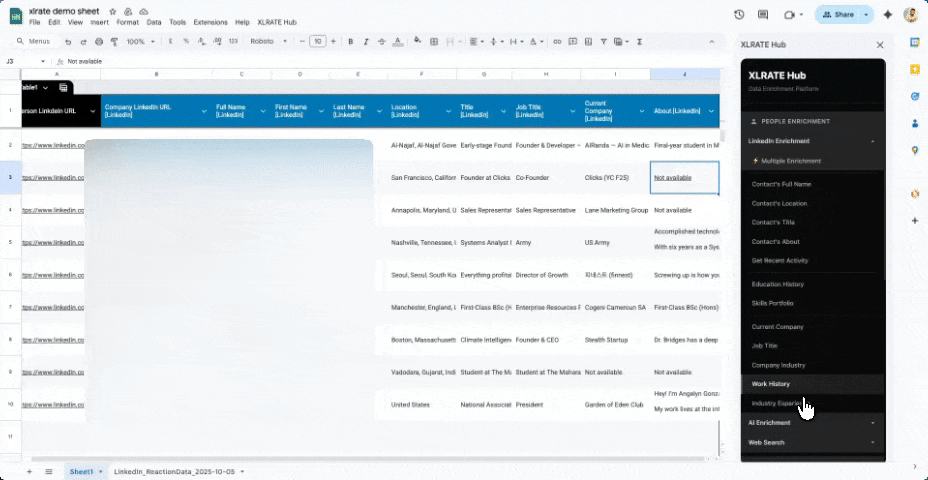Click the Functions sigma icon
This screenshot has width=928, height=480.
click(640, 41)
